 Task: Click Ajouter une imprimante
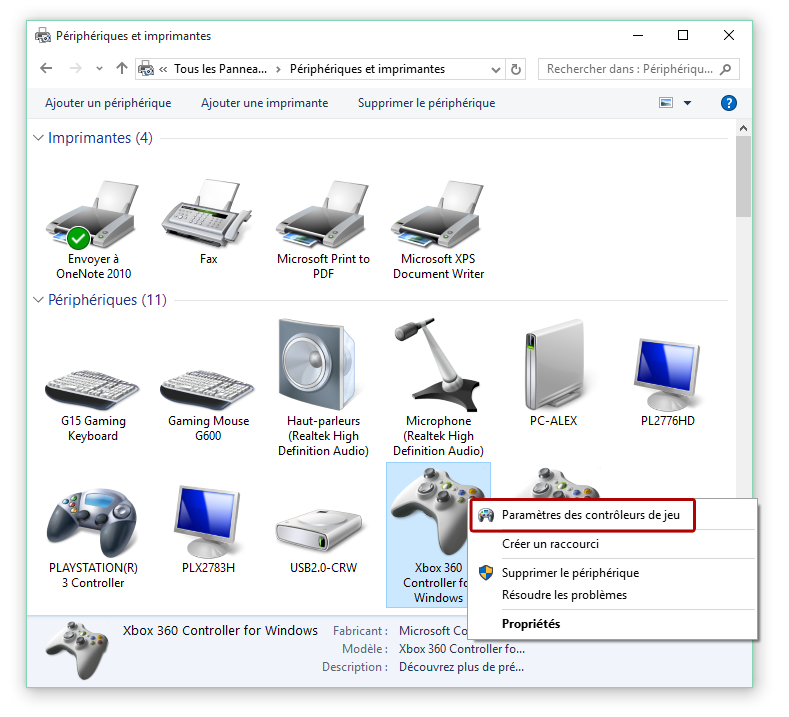click(x=264, y=103)
